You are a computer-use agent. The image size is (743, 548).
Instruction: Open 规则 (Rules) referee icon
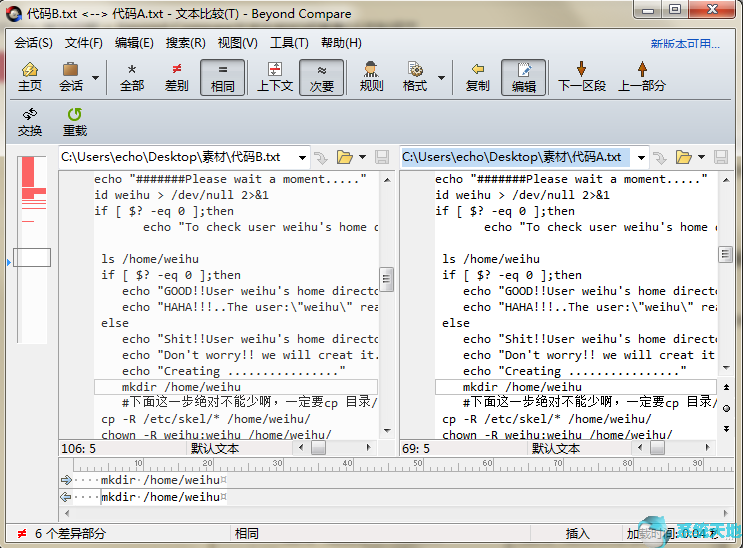[x=371, y=77]
